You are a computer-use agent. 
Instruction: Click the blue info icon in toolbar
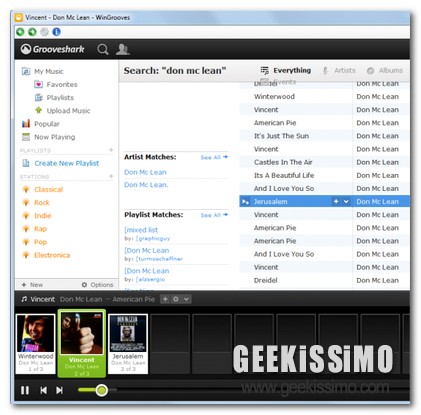pos(56,32)
